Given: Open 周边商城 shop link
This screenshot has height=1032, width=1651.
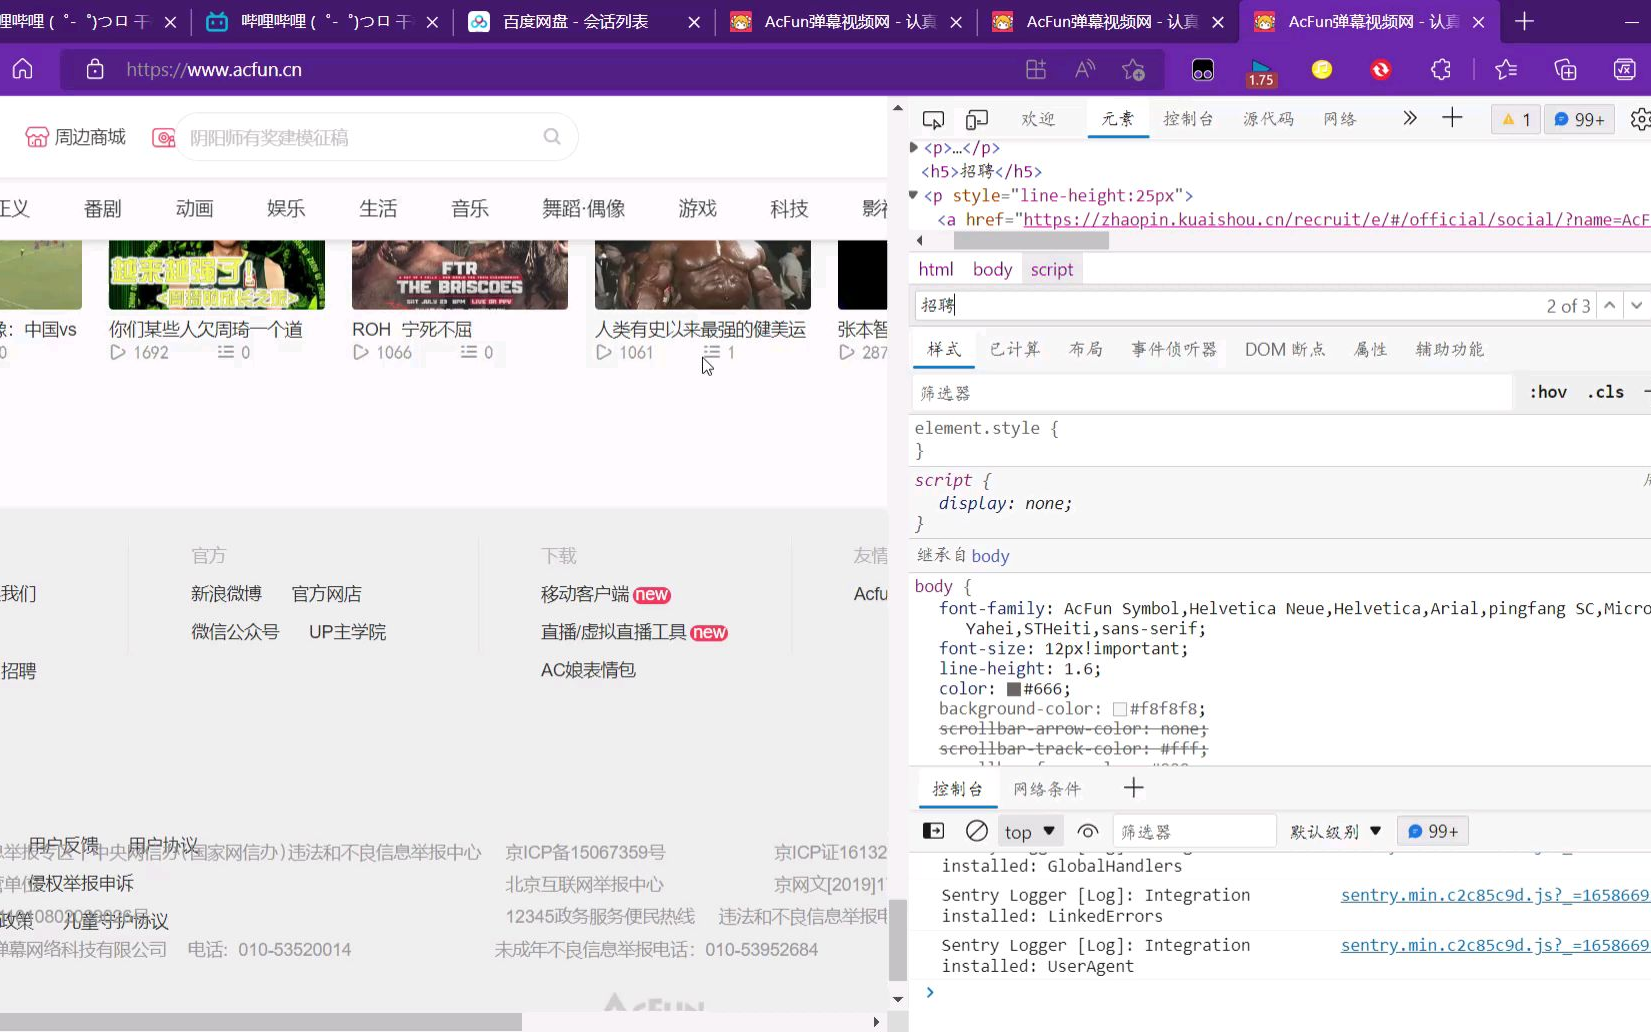Looking at the screenshot, I should pyautogui.click(x=76, y=137).
